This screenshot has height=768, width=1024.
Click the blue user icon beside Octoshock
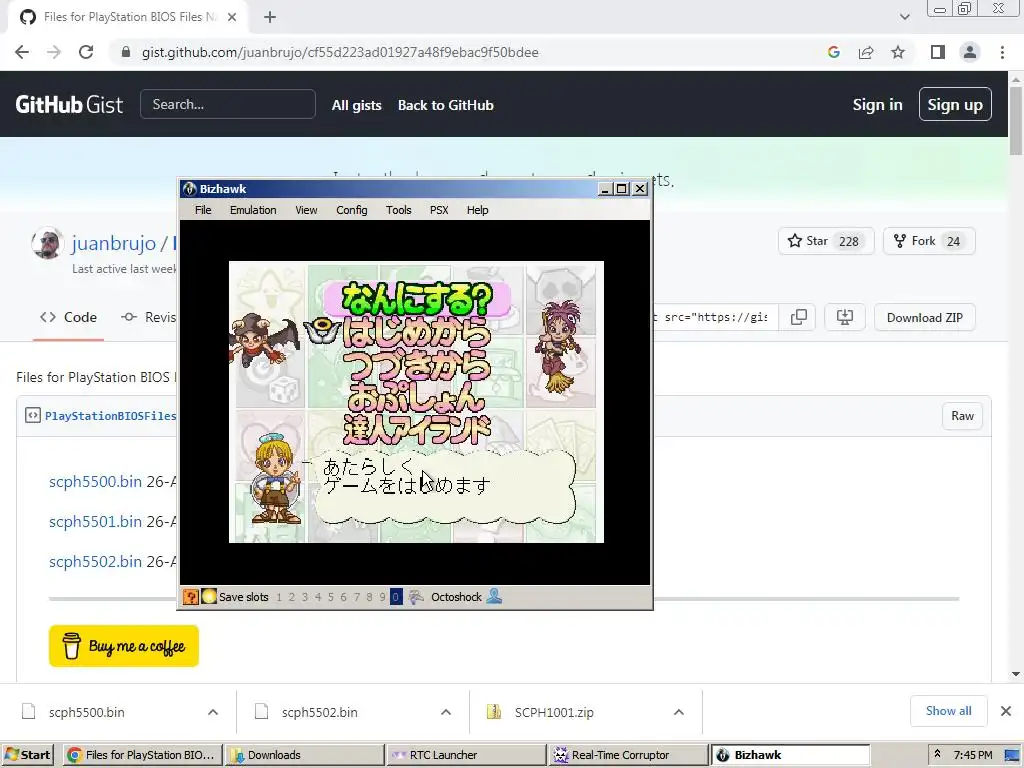click(494, 596)
